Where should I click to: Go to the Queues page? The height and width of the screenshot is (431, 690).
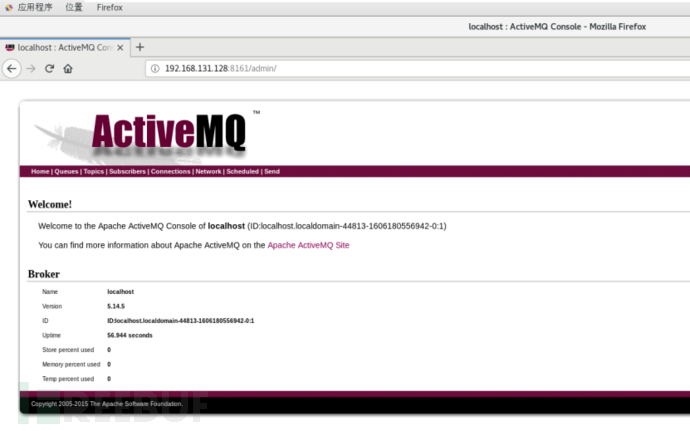[66, 172]
